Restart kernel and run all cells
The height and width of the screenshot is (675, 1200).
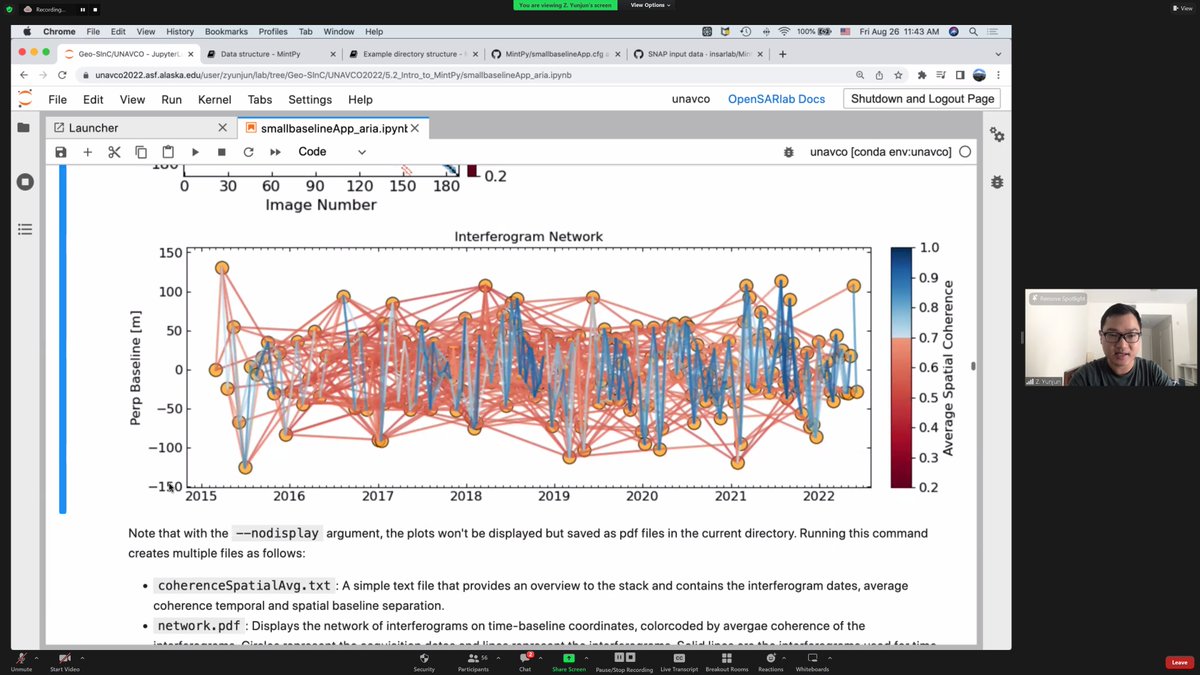coord(275,152)
